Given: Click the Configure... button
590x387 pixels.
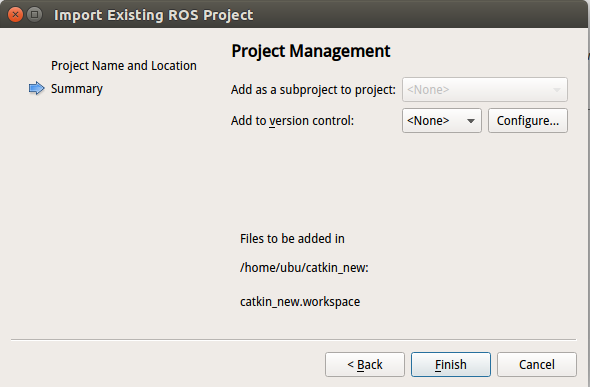Looking at the screenshot, I should (x=528, y=121).
